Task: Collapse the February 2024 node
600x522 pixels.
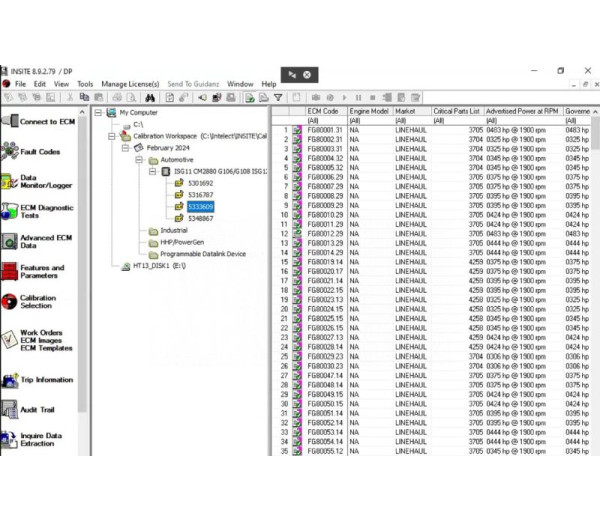Action: pos(125,147)
